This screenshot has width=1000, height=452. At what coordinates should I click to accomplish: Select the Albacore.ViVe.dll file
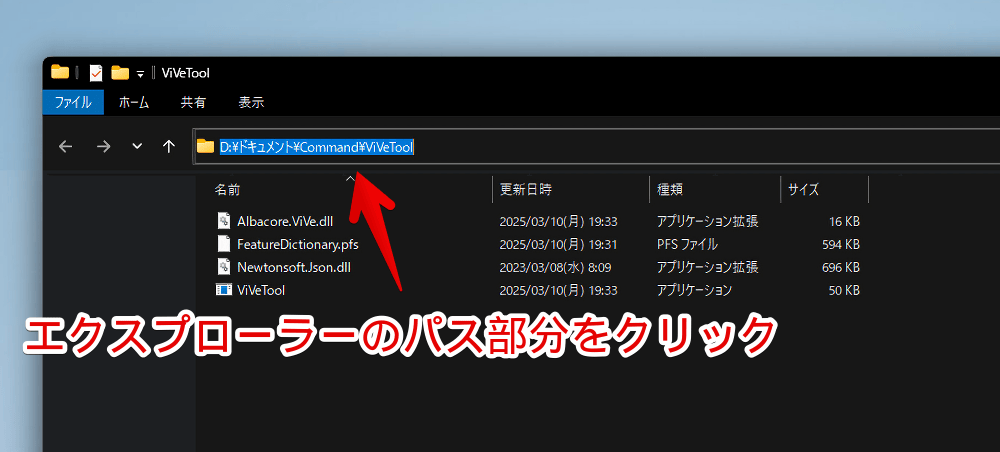tap(286, 221)
